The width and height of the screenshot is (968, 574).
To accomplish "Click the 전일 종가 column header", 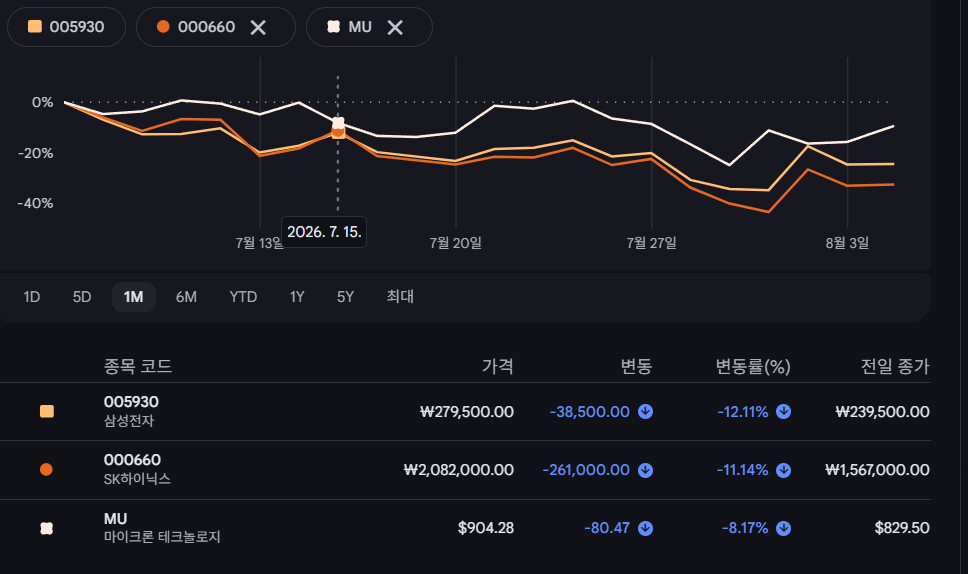I will click(895, 367).
